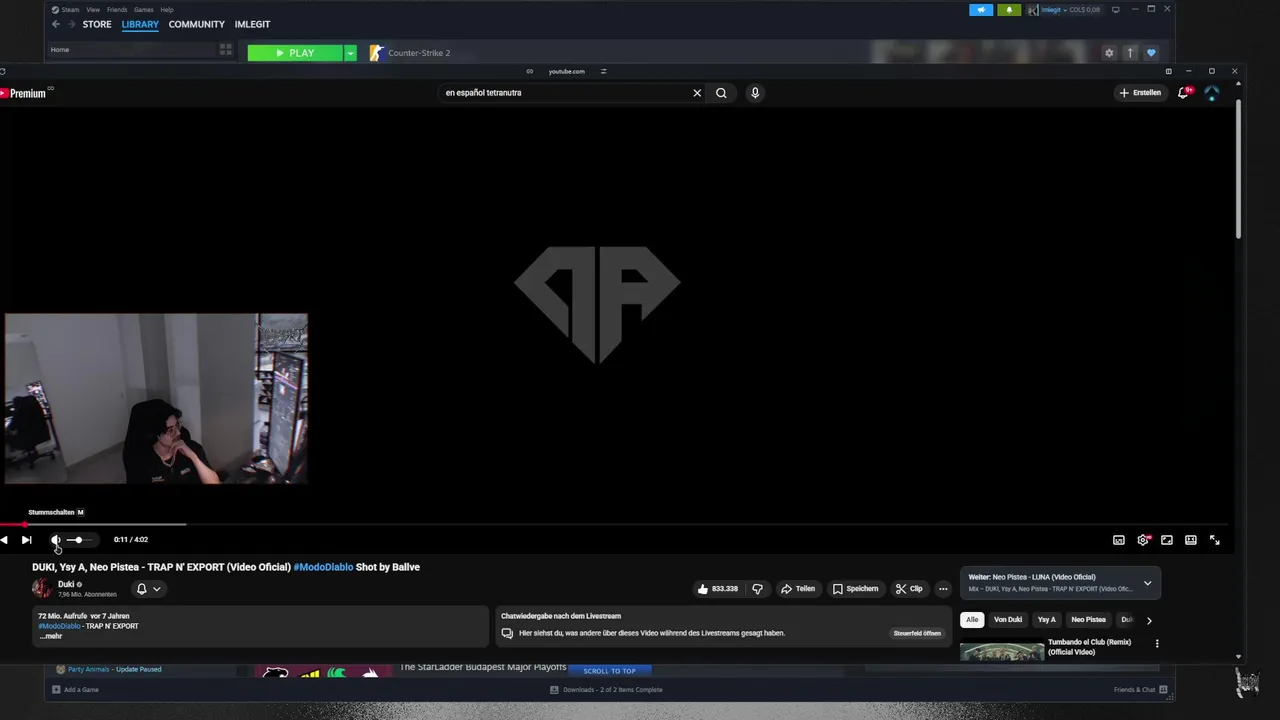
Task: Show more filter chips with arrow
Action: click(x=1149, y=620)
